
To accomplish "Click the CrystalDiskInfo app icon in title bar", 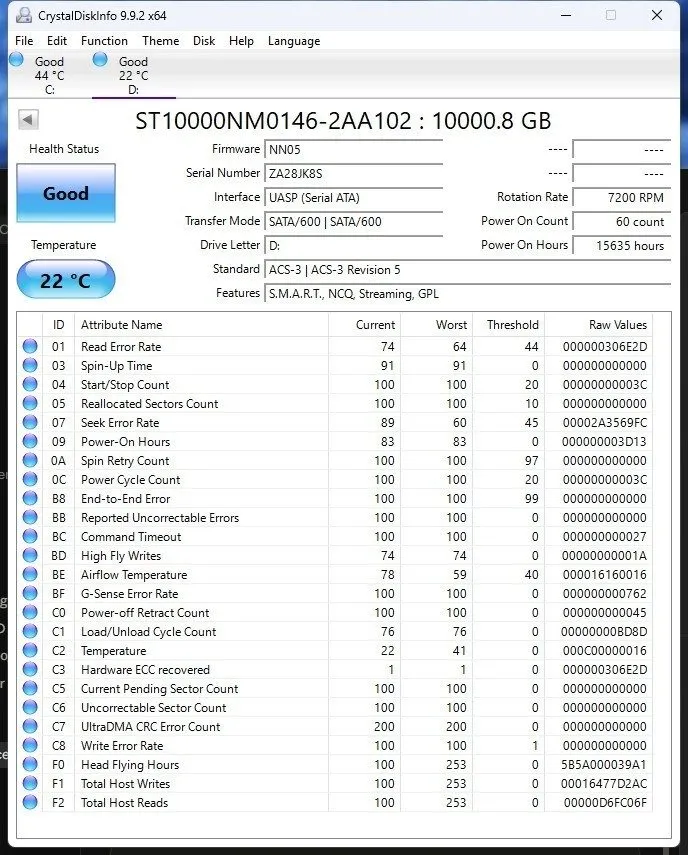I will (23, 15).
